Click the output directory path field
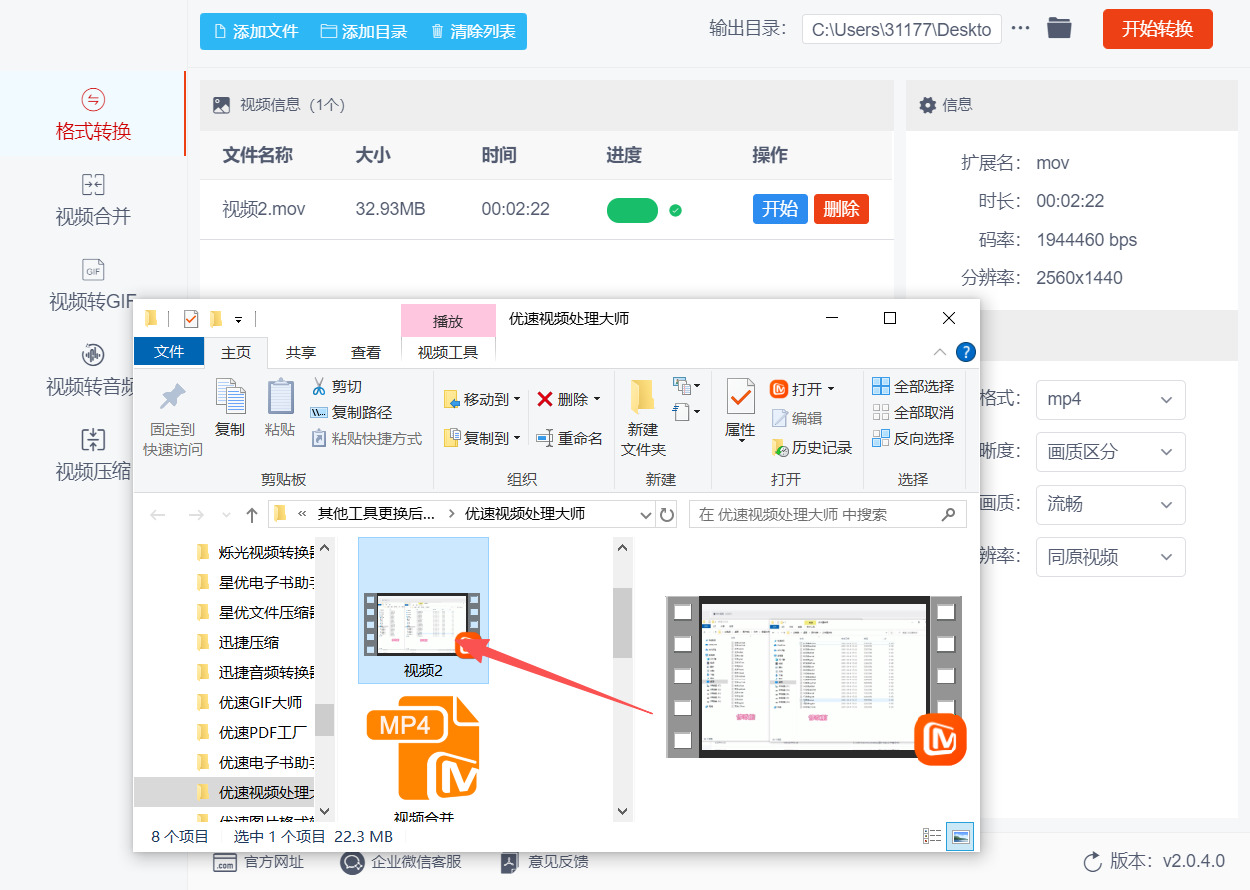The width and height of the screenshot is (1250, 890). (901, 29)
